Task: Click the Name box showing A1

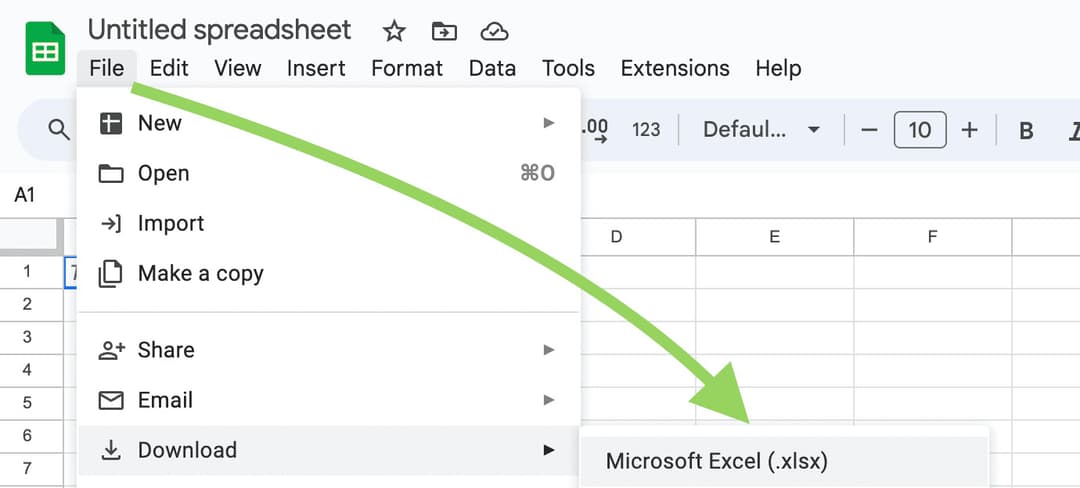Action: tap(25, 195)
